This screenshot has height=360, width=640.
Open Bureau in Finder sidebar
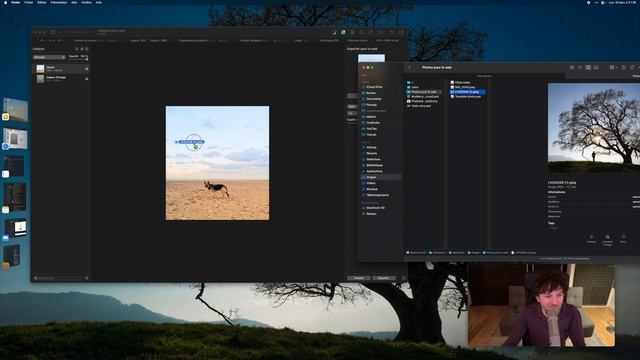pyautogui.click(x=371, y=93)
